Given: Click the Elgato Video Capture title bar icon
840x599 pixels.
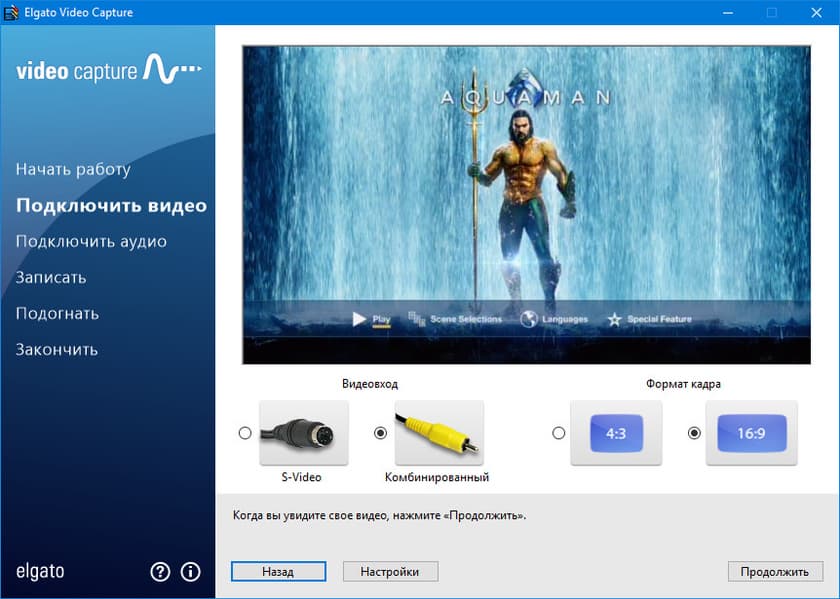Looking at the screenshot, I should pyautogui.click(x=11, y=12).
